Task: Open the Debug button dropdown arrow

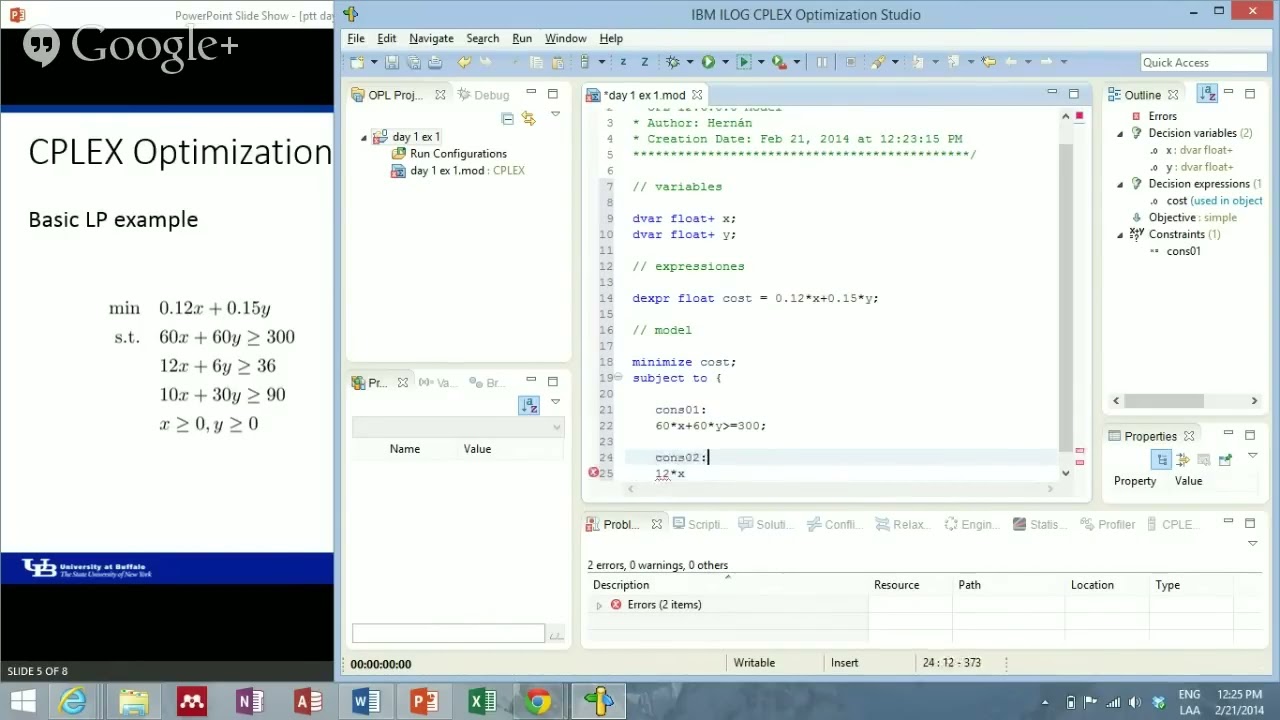Action: (x=689, y=62)
